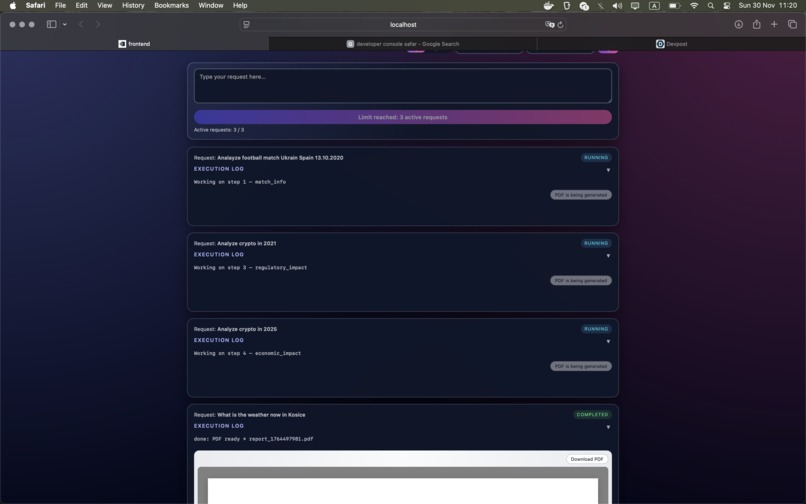Show Safari downloads
This screenshot has height=504, width=806.
pos(739,24)
